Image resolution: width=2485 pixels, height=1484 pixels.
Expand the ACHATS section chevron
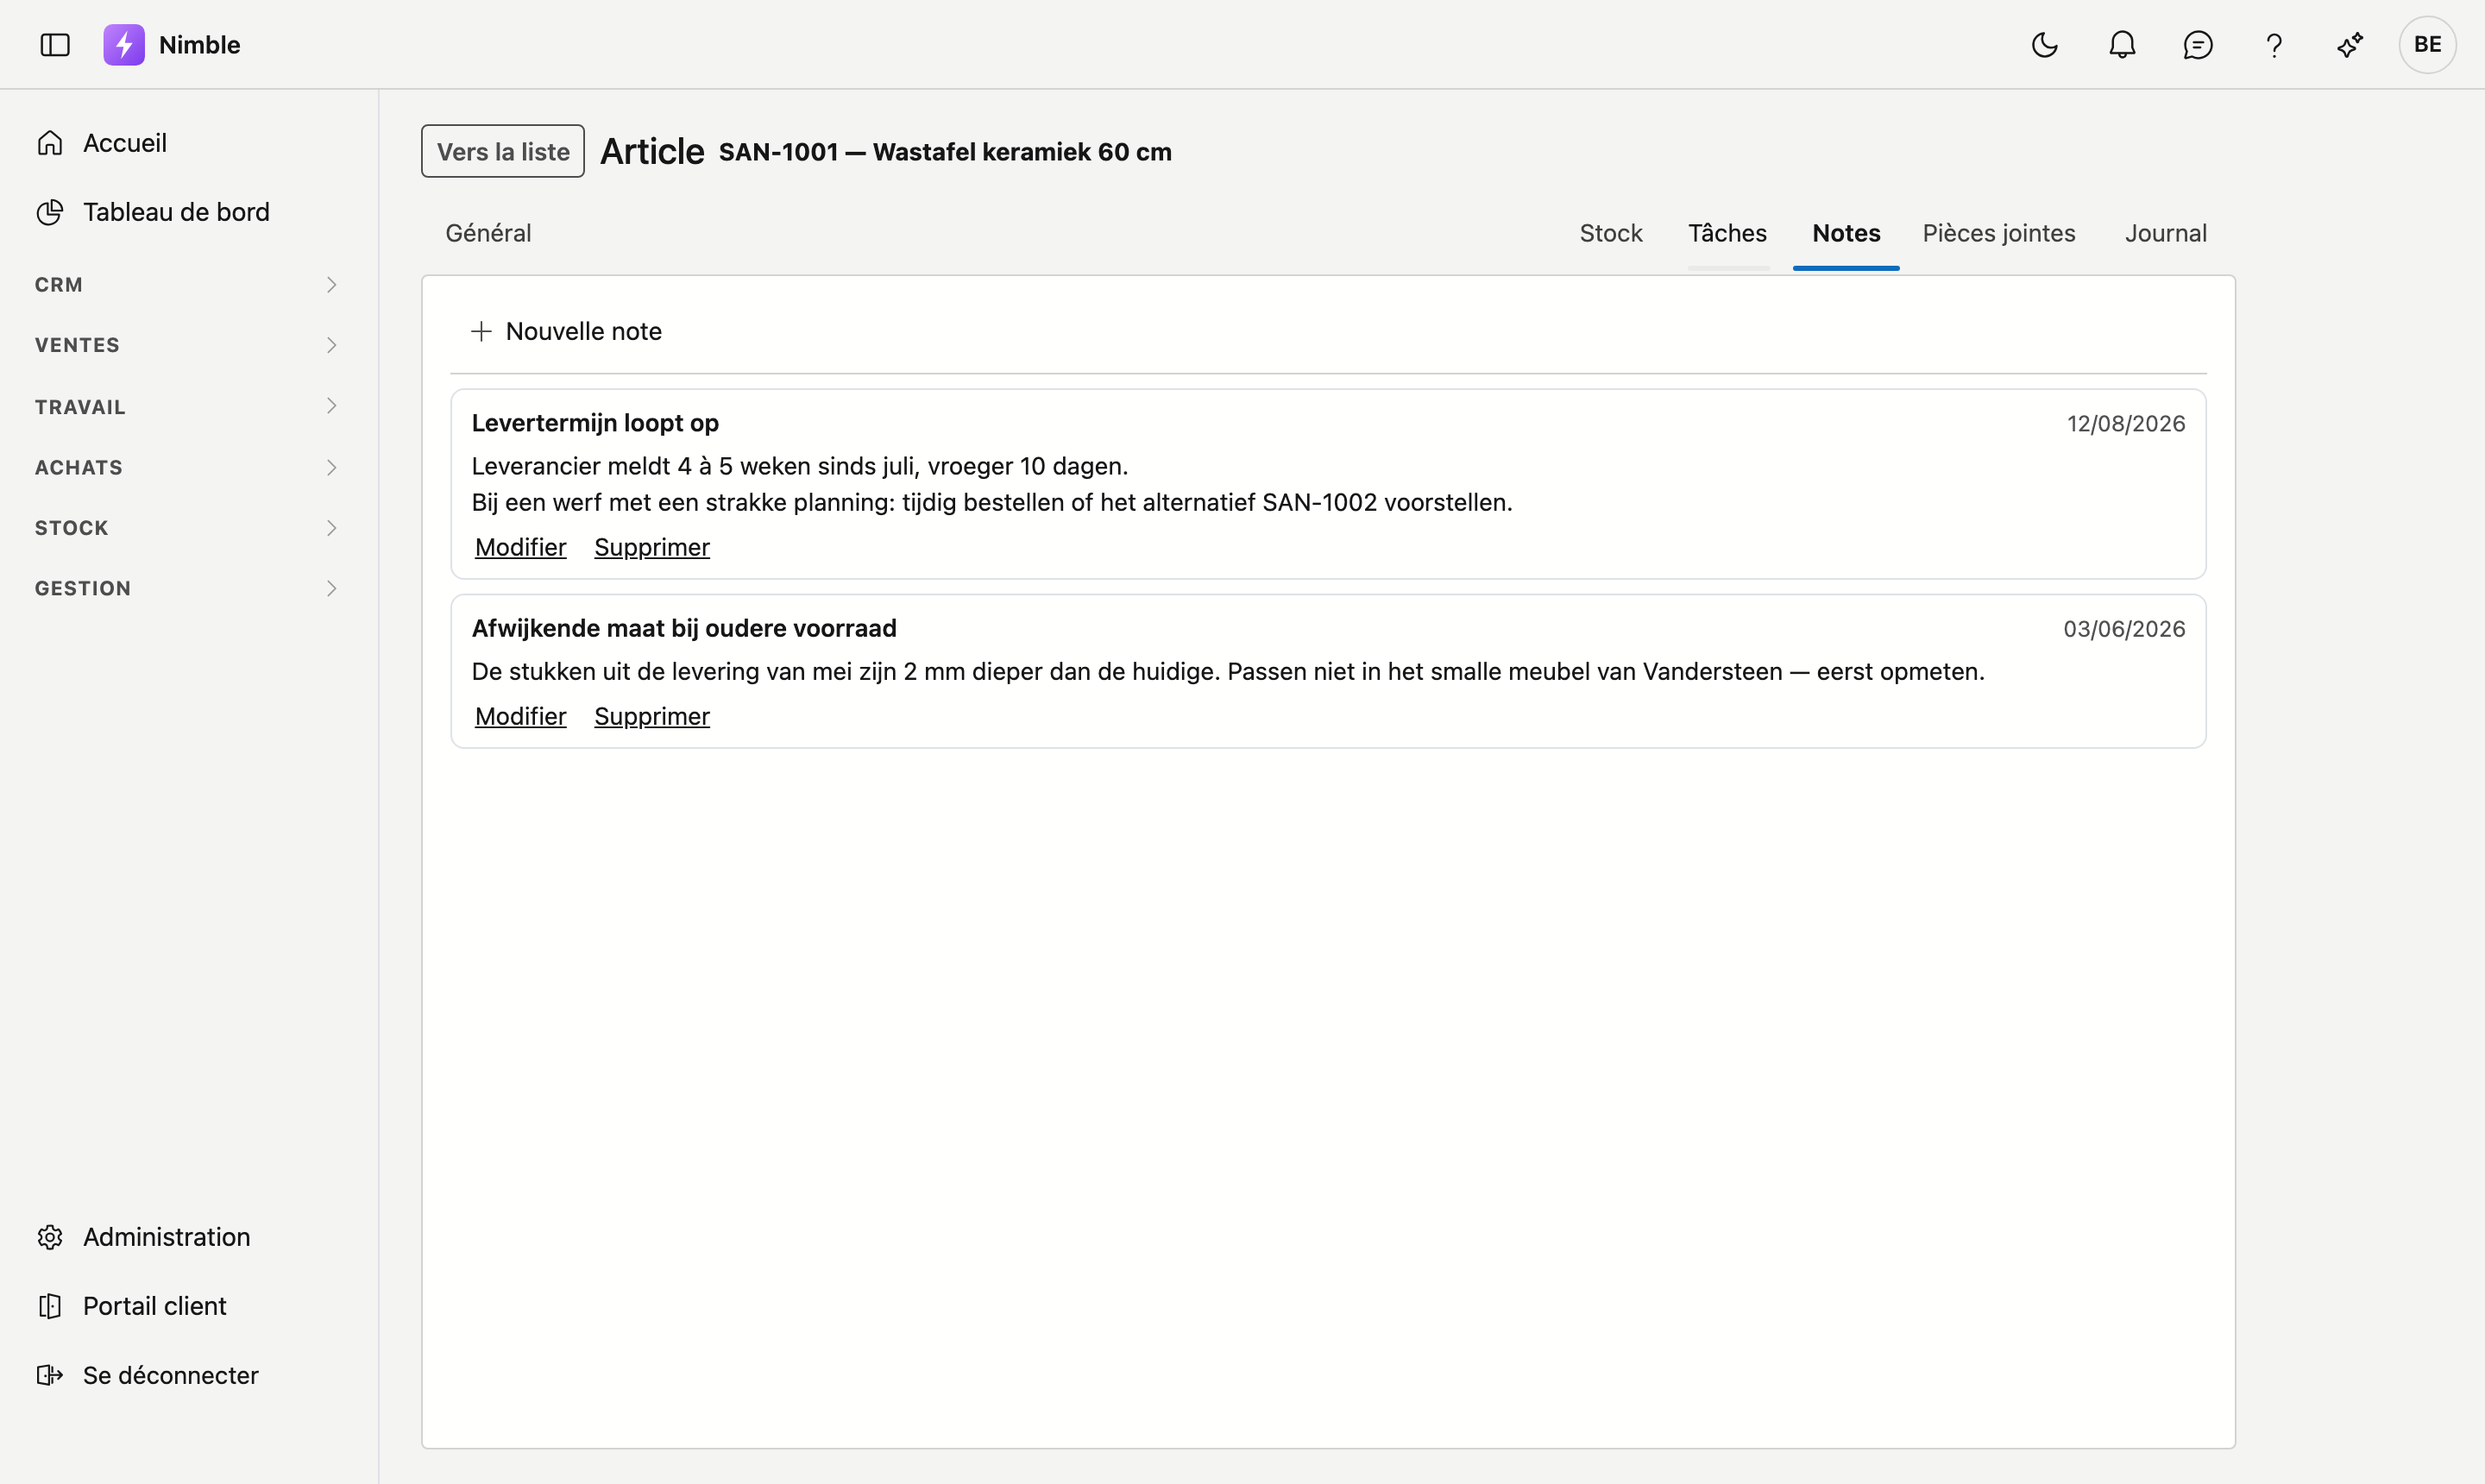tap(331, 467)
